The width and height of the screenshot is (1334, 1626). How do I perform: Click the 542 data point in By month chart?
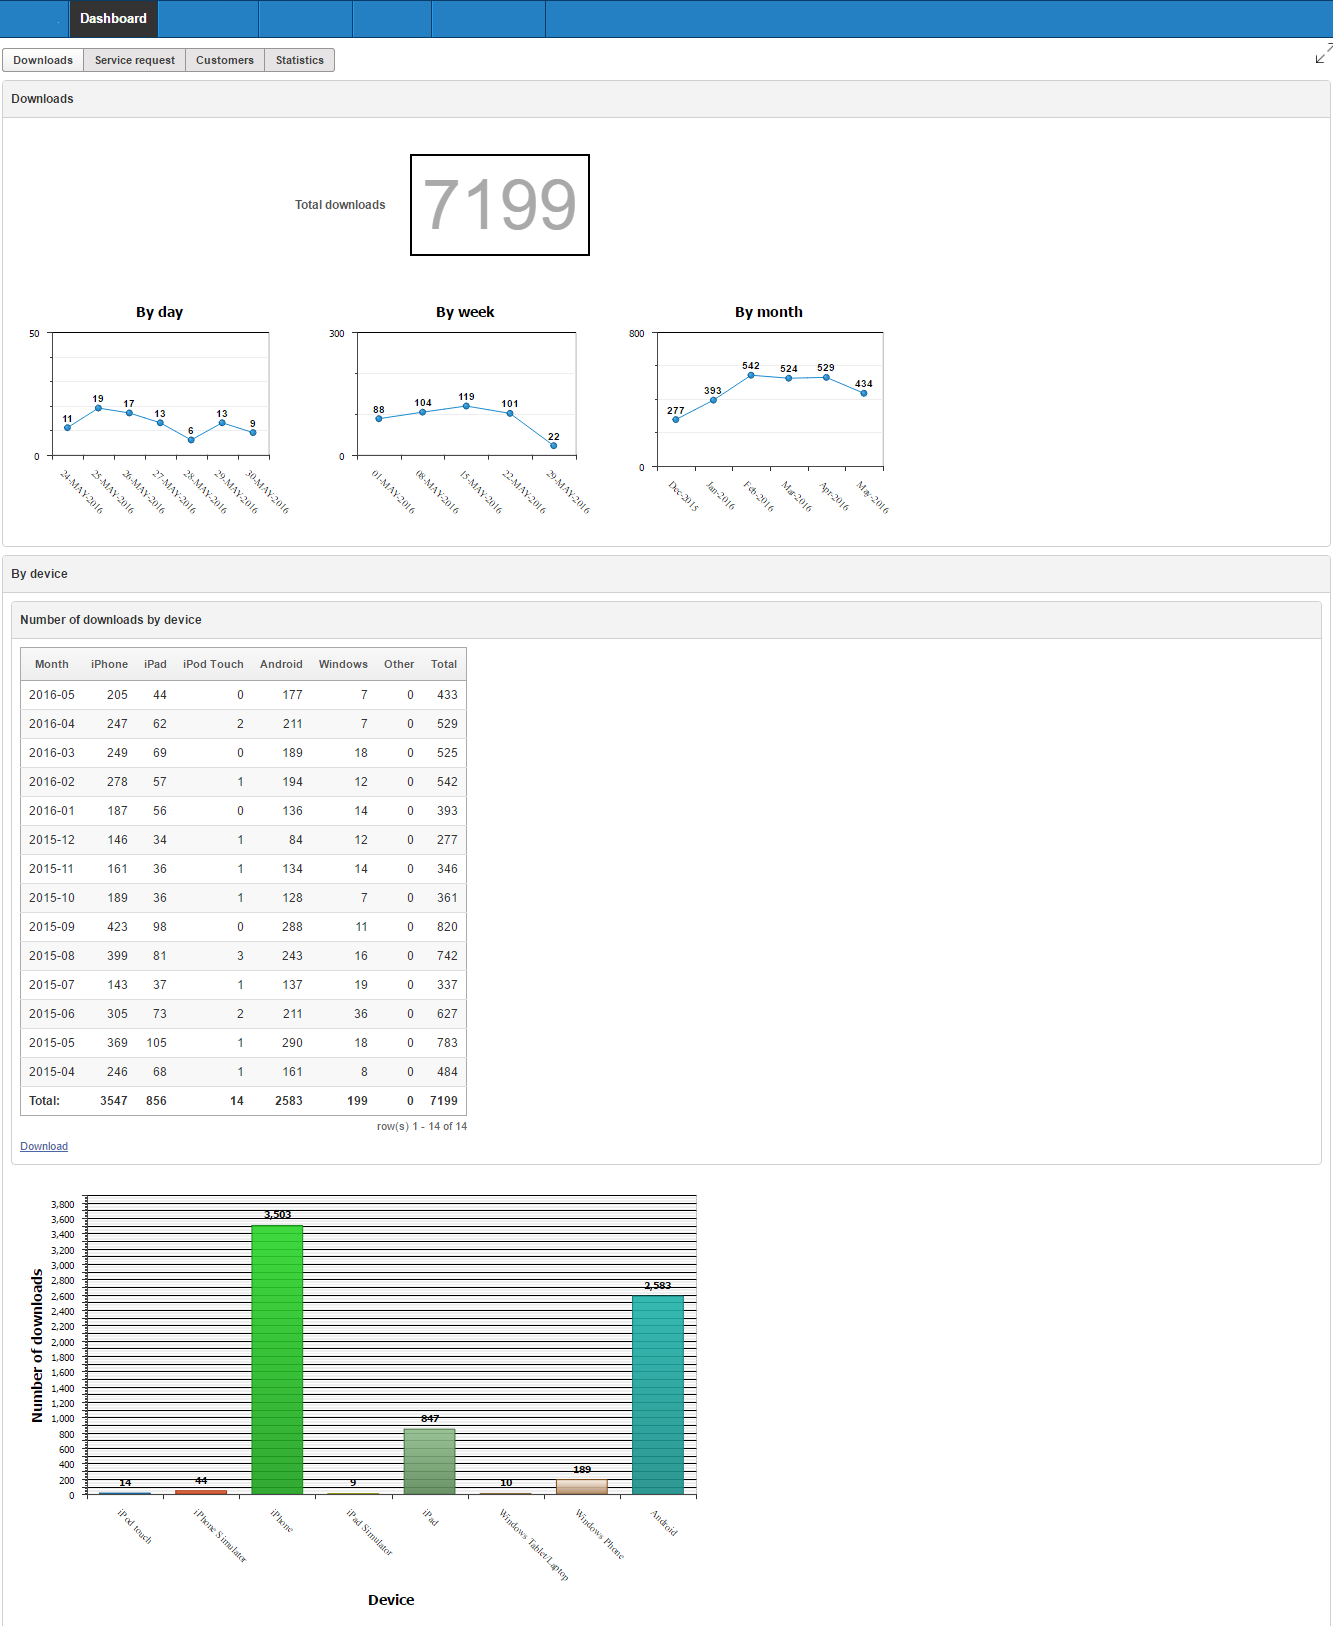point(751,375)
